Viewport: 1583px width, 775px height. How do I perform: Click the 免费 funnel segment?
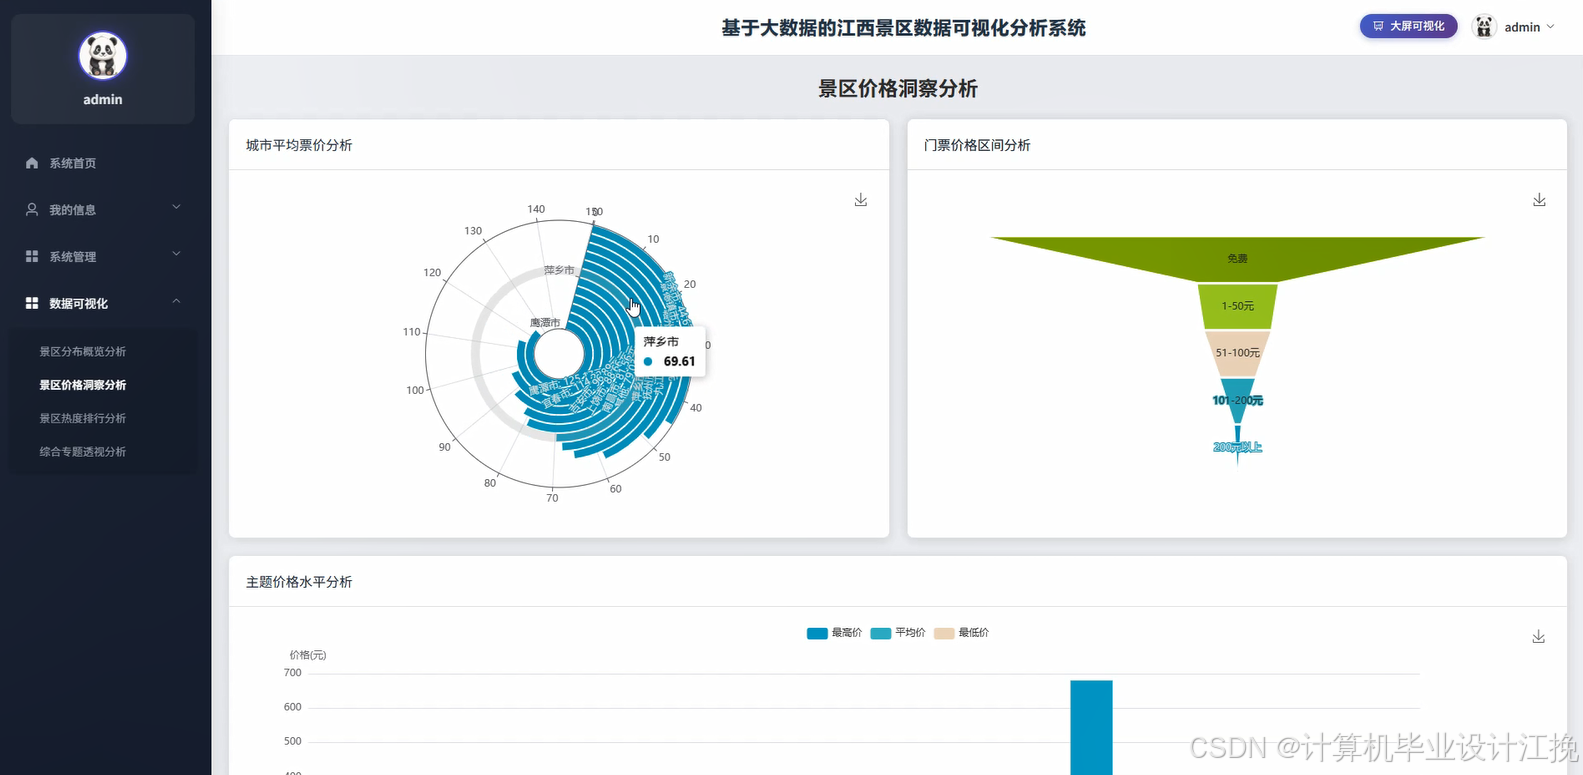[1238, 258]
